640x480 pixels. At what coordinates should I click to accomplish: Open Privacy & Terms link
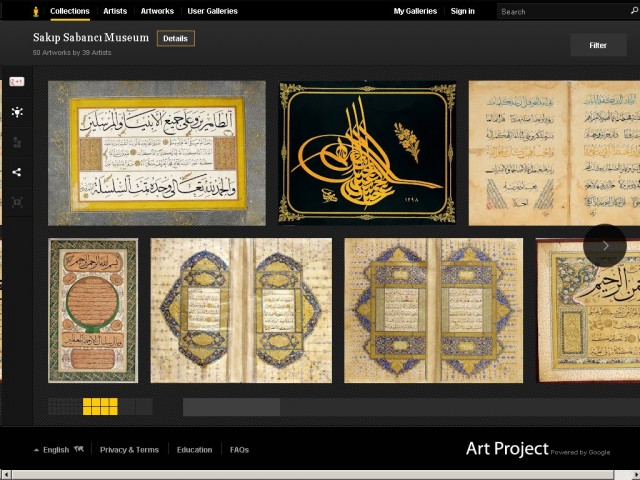(129, 450)
